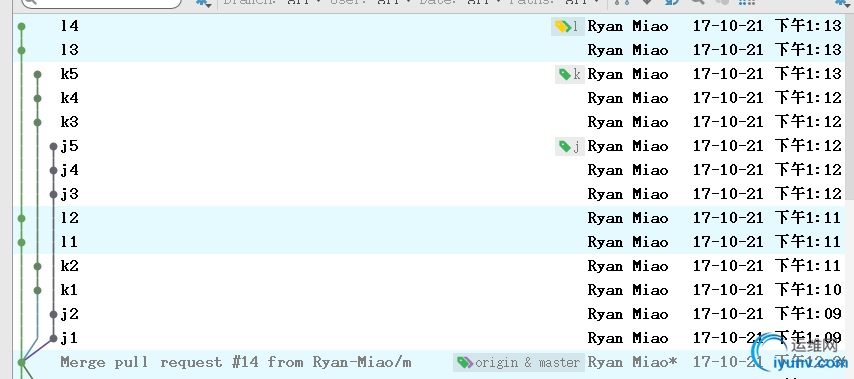Click the graph node dot for commit l1
The height and width of the screenshot is (379, 854).
point(21,242)
